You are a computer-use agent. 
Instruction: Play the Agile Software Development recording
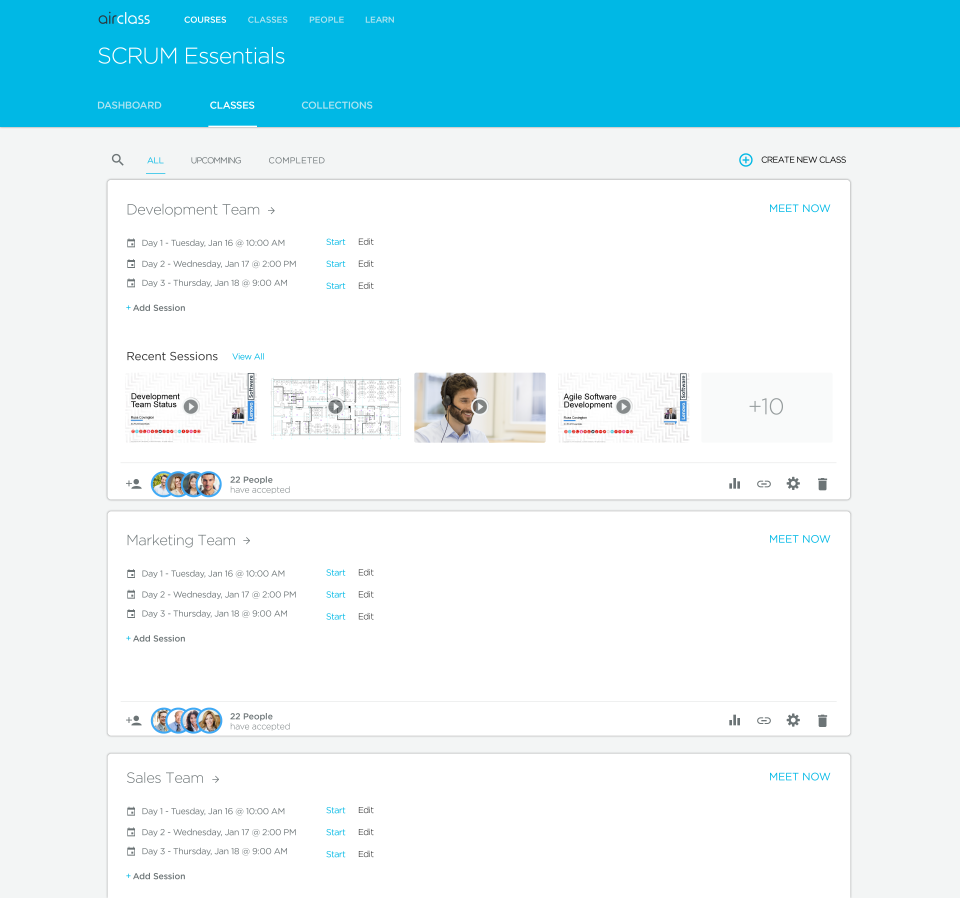click(623, 407)
